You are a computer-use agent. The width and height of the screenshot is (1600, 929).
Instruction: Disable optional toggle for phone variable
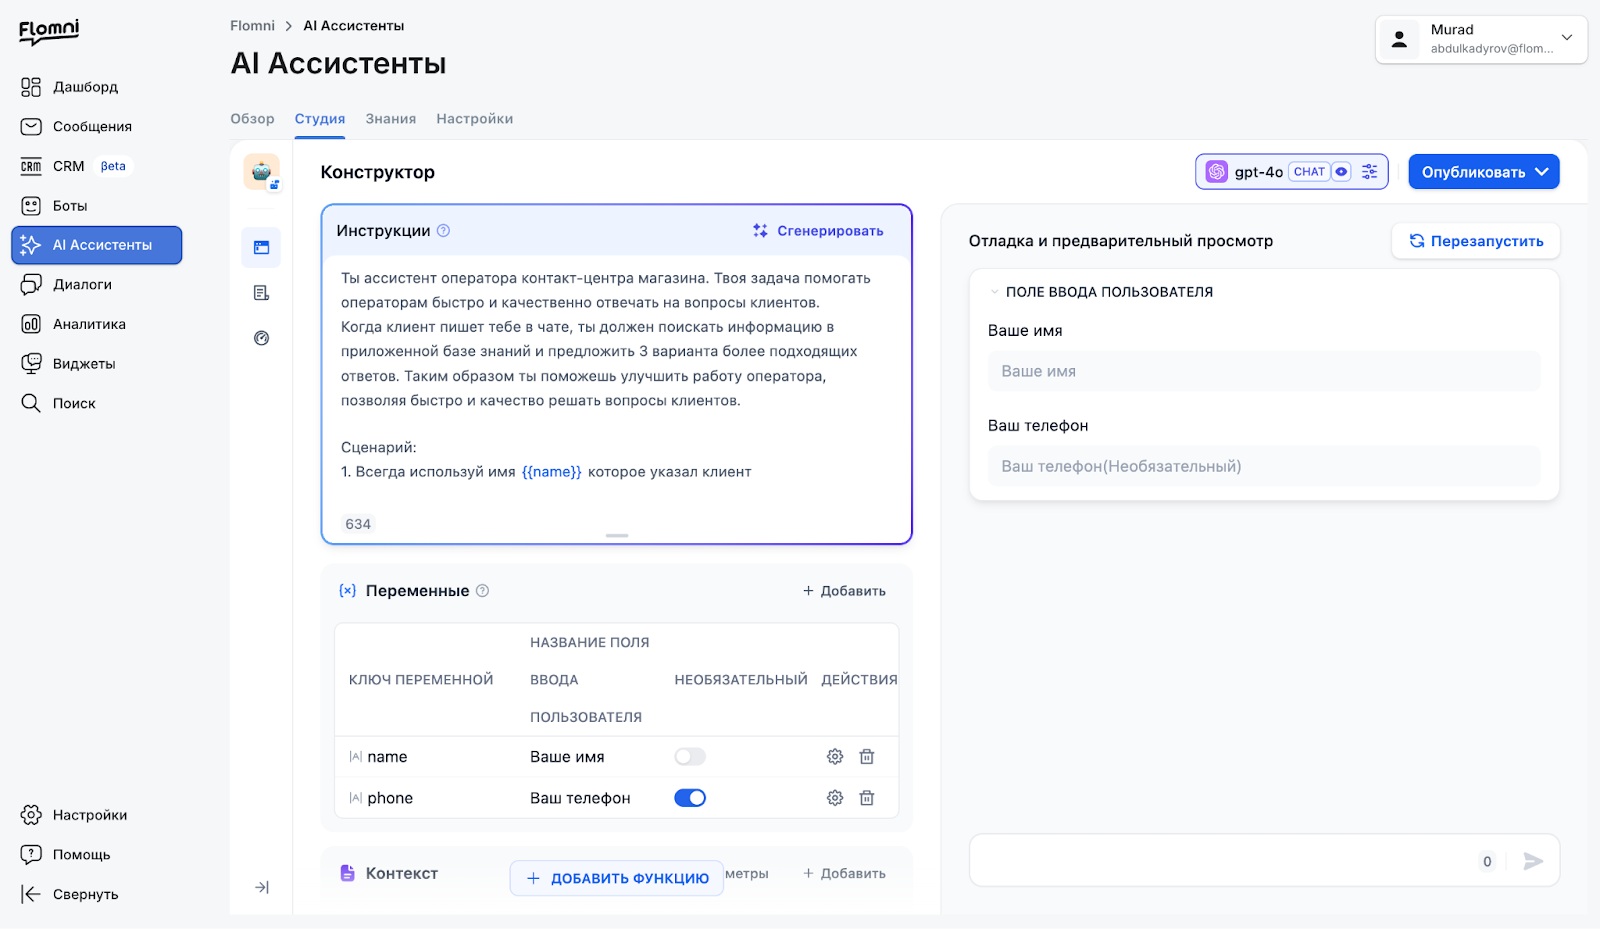pyautogui.click(x=690, y=798)
